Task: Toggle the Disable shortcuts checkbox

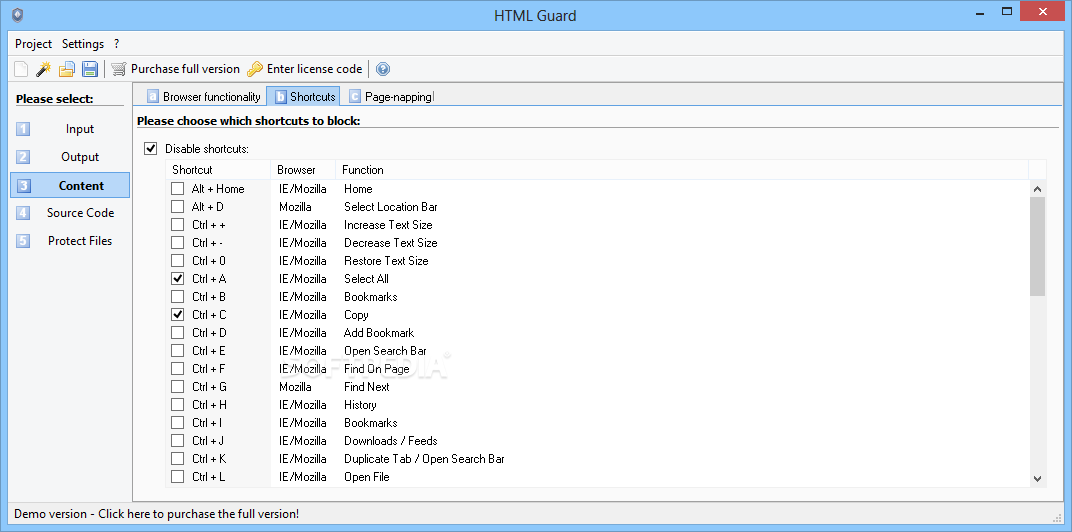Action: (x=150, y=148)
